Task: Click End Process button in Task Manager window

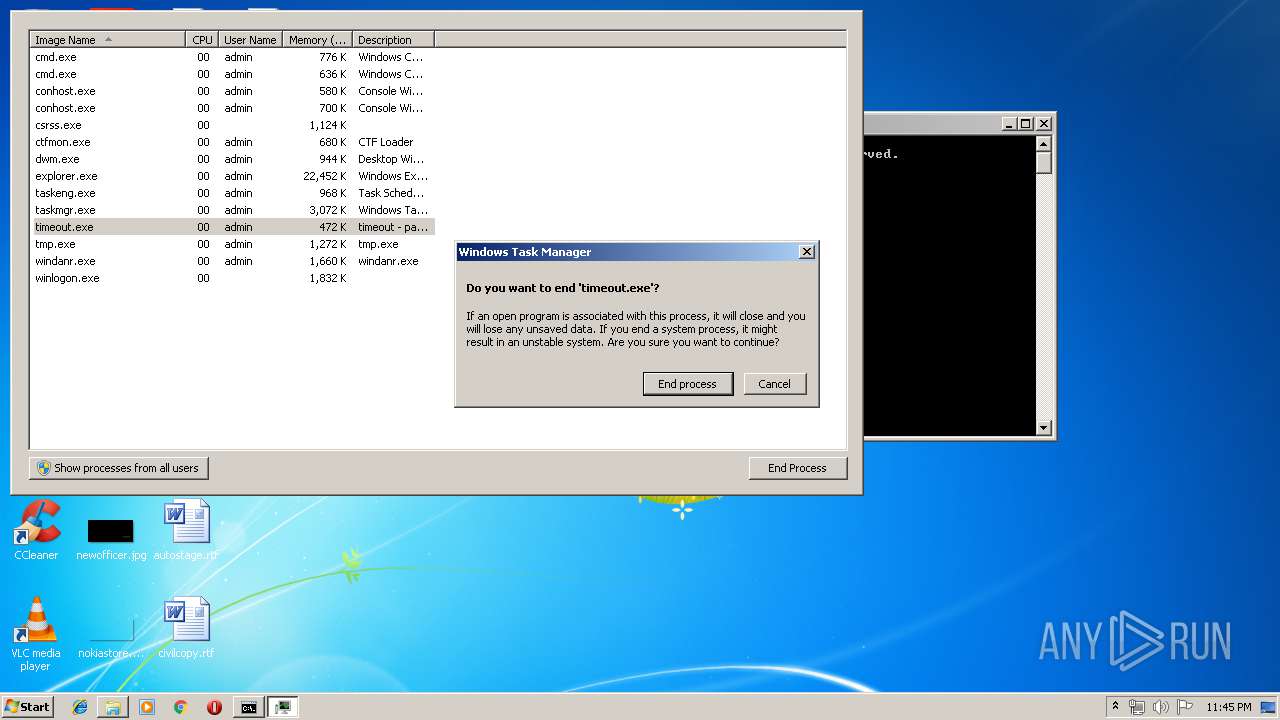Action: (x=797, y=468)
